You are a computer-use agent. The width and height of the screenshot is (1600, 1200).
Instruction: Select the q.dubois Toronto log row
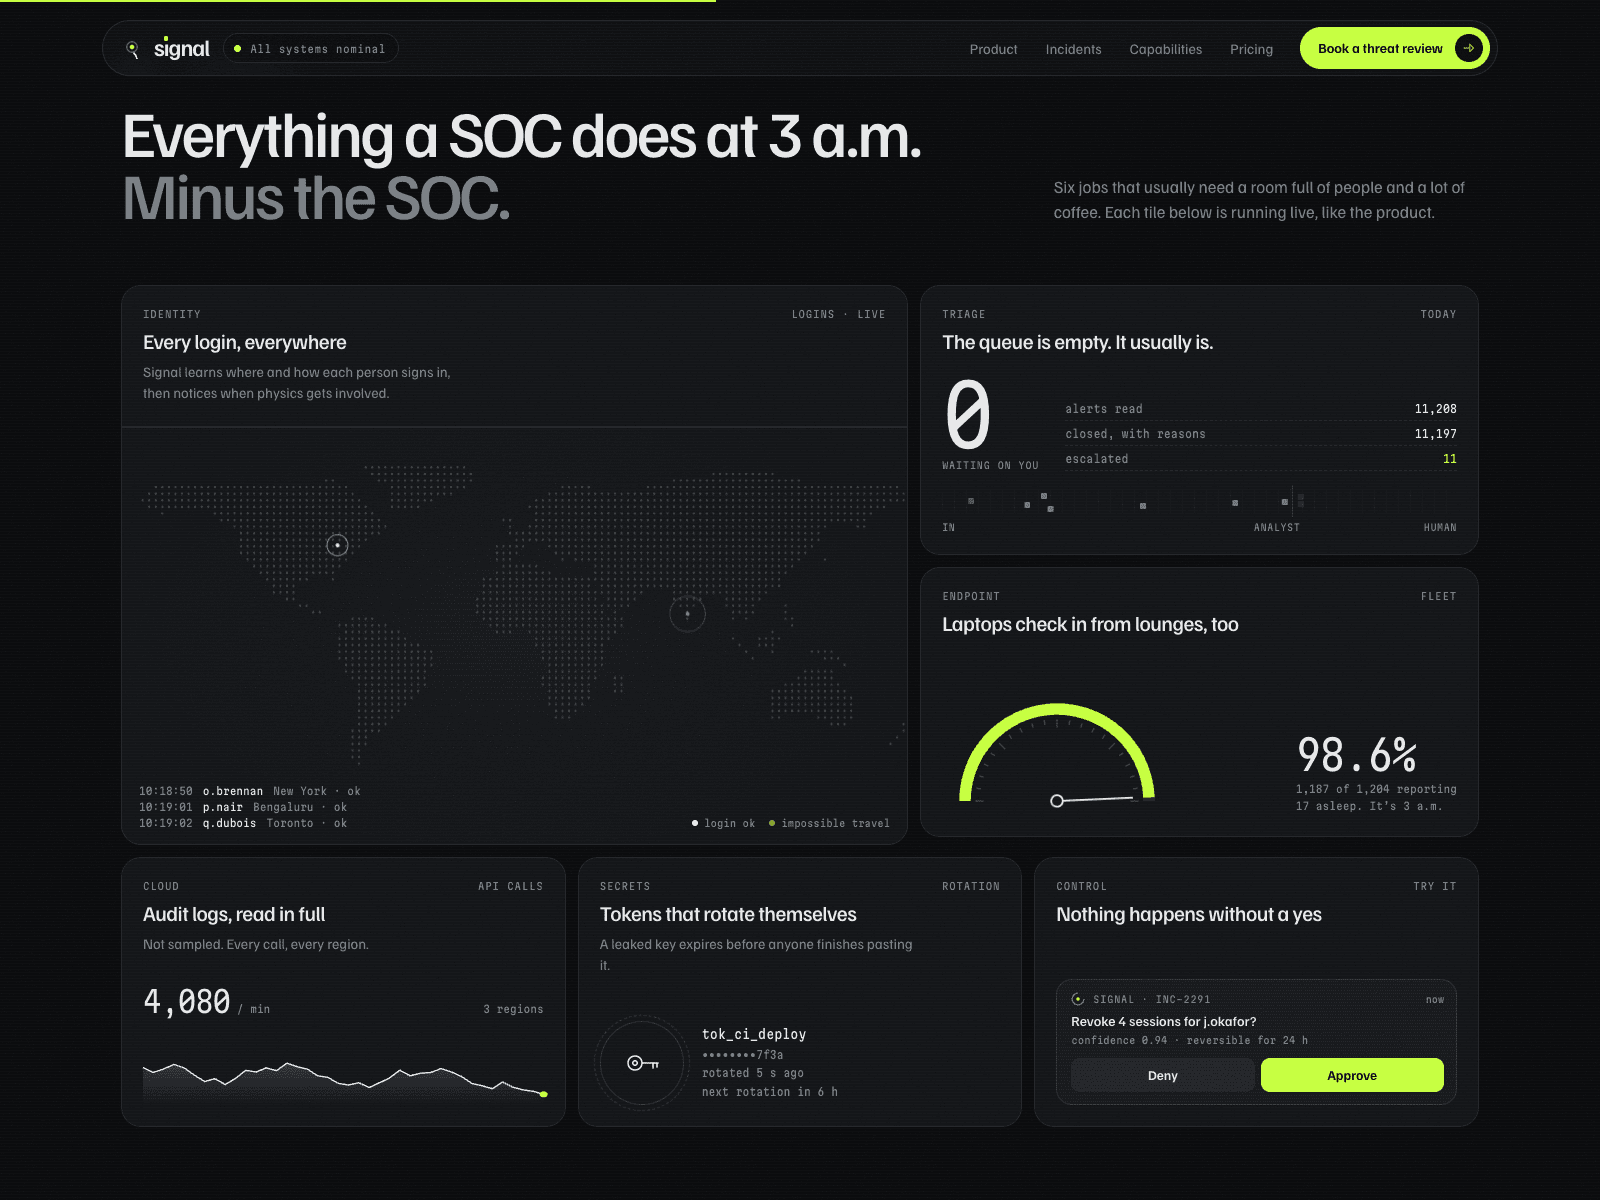coord(243,823)
